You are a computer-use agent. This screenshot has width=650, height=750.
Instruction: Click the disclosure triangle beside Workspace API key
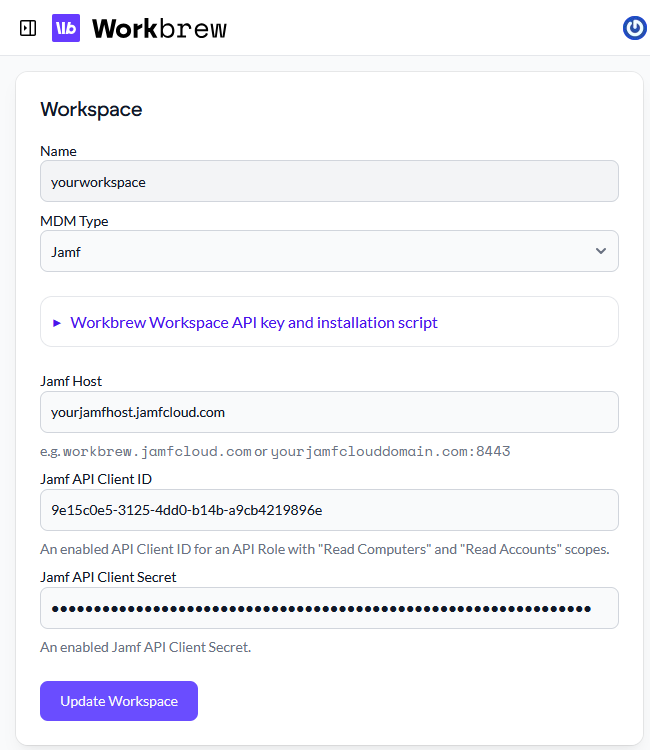click(57, 323)
